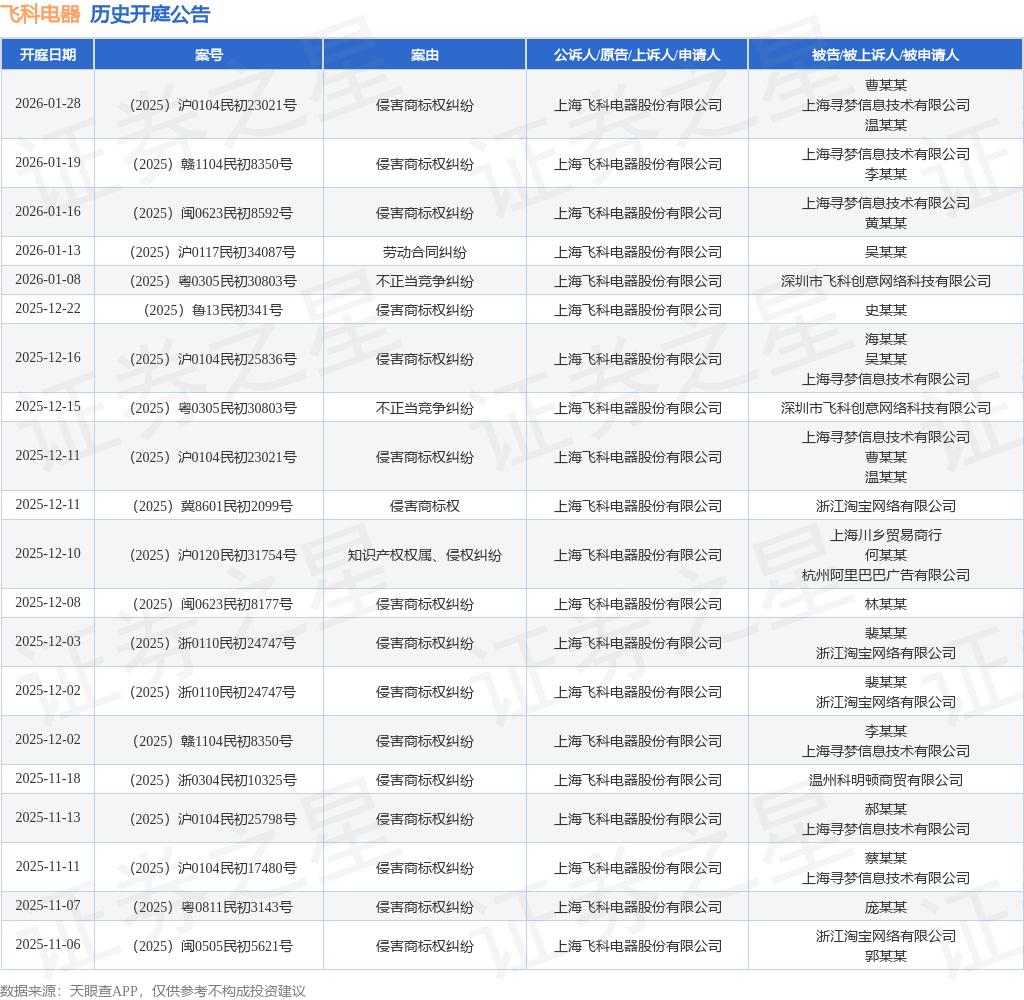The width and height of the screenshot is (1024, 1000).
Task: Click defendant 杭州阿里巴巴广告有限公司
Action: point(886,575)
